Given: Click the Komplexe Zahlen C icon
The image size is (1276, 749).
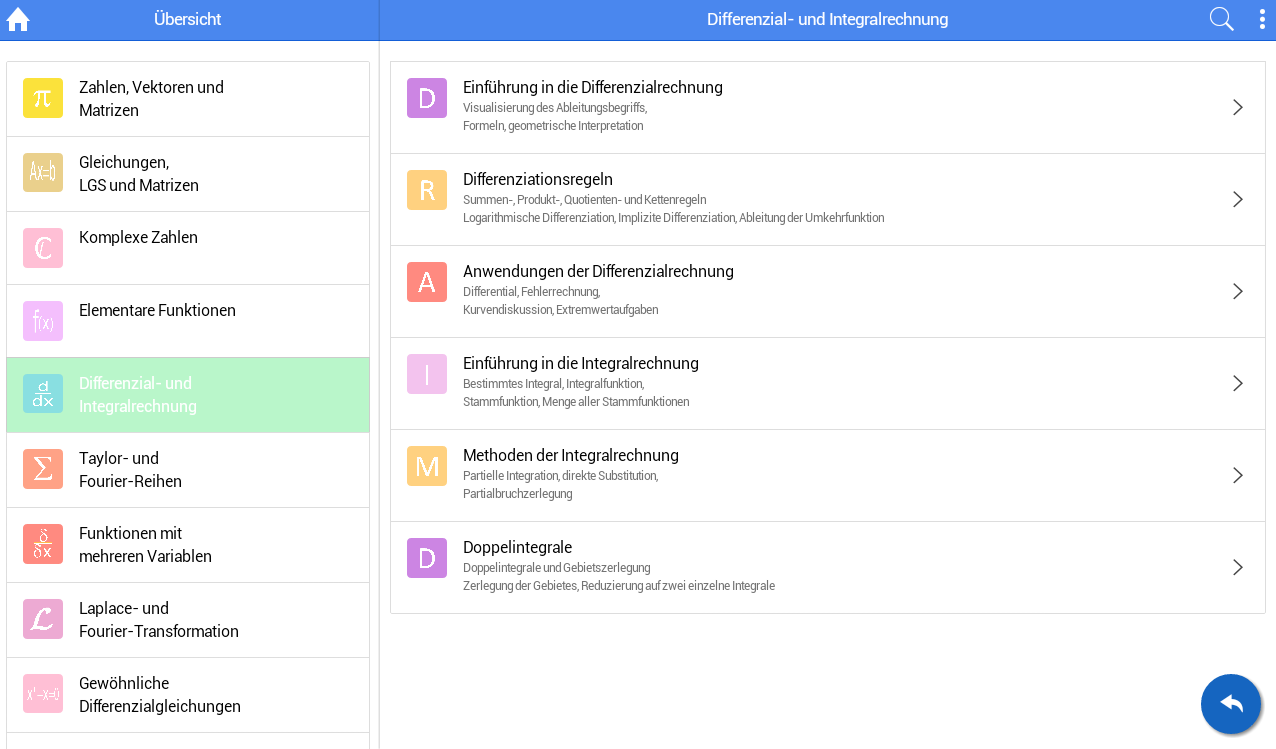Looking at the screenshot, I should tap(43, 248).
